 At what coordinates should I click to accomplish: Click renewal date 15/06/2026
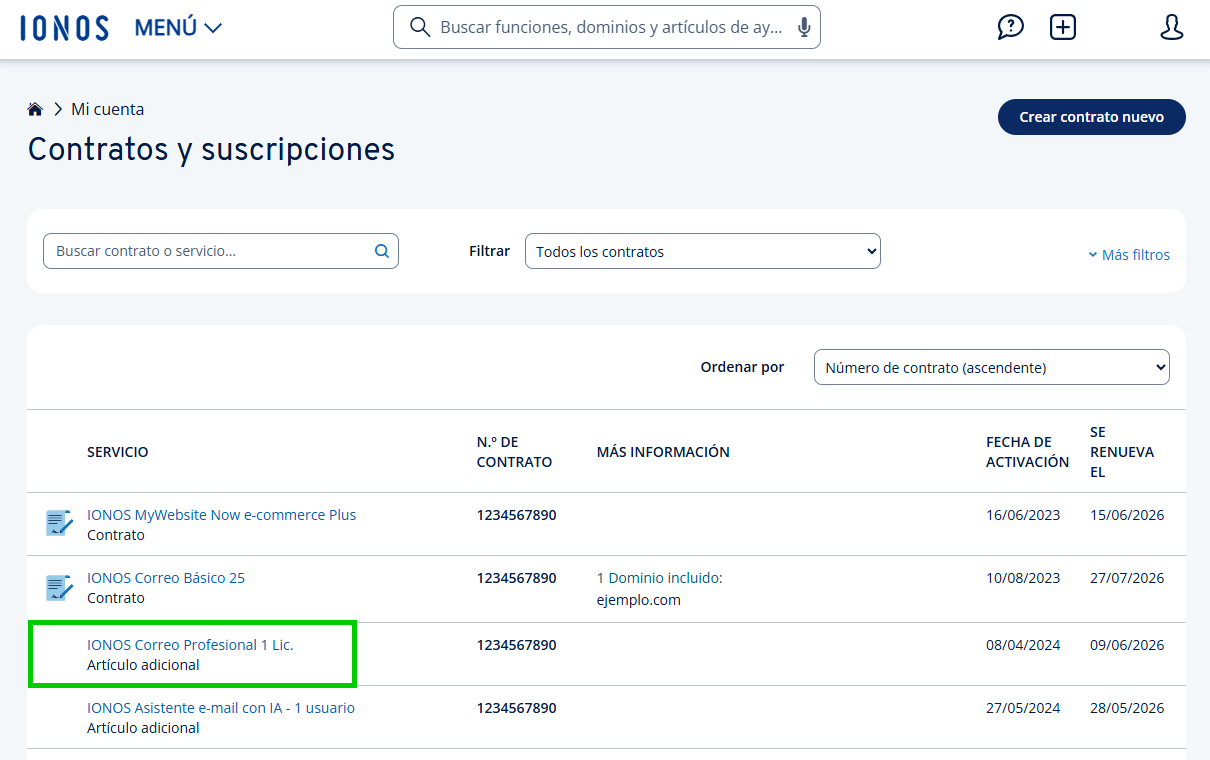(x=1127, y=515)
